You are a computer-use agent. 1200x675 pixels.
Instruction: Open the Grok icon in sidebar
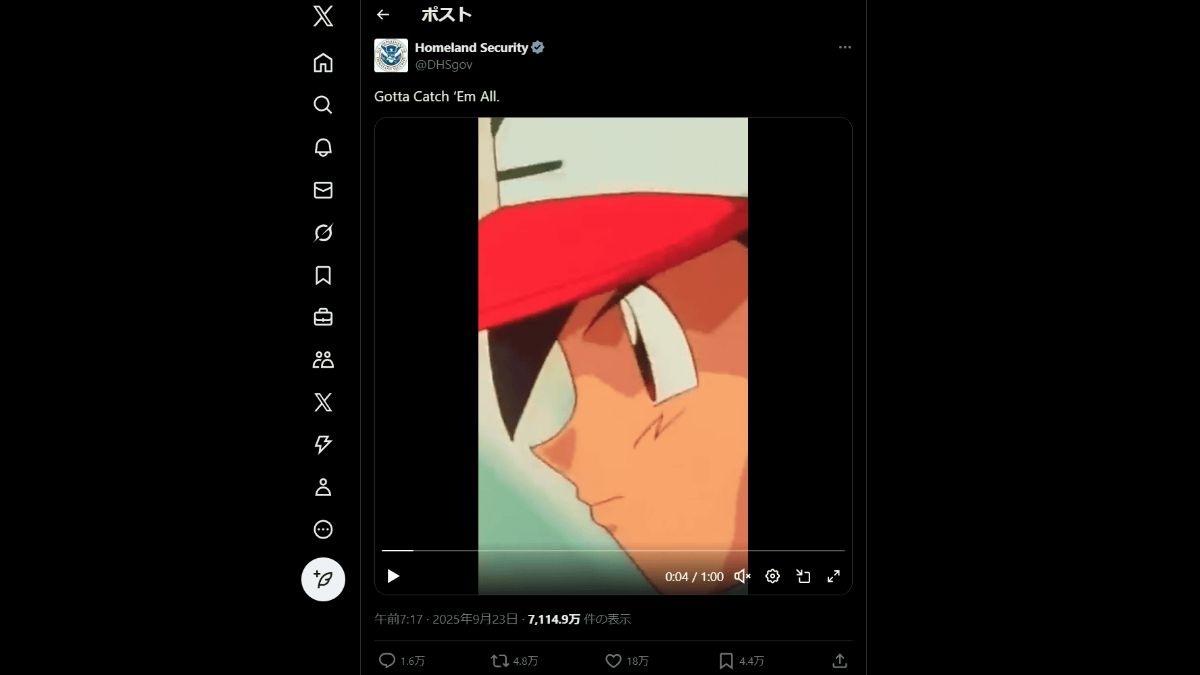tap(323, 233)
